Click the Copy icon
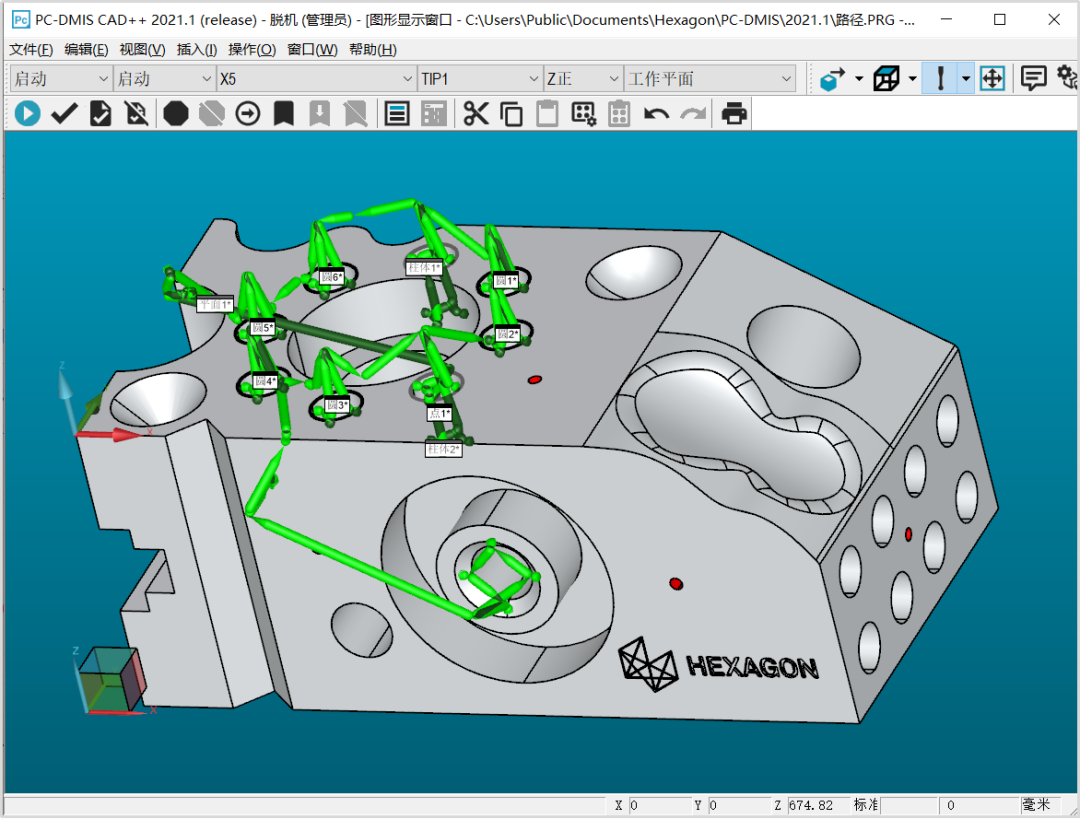 511,114
